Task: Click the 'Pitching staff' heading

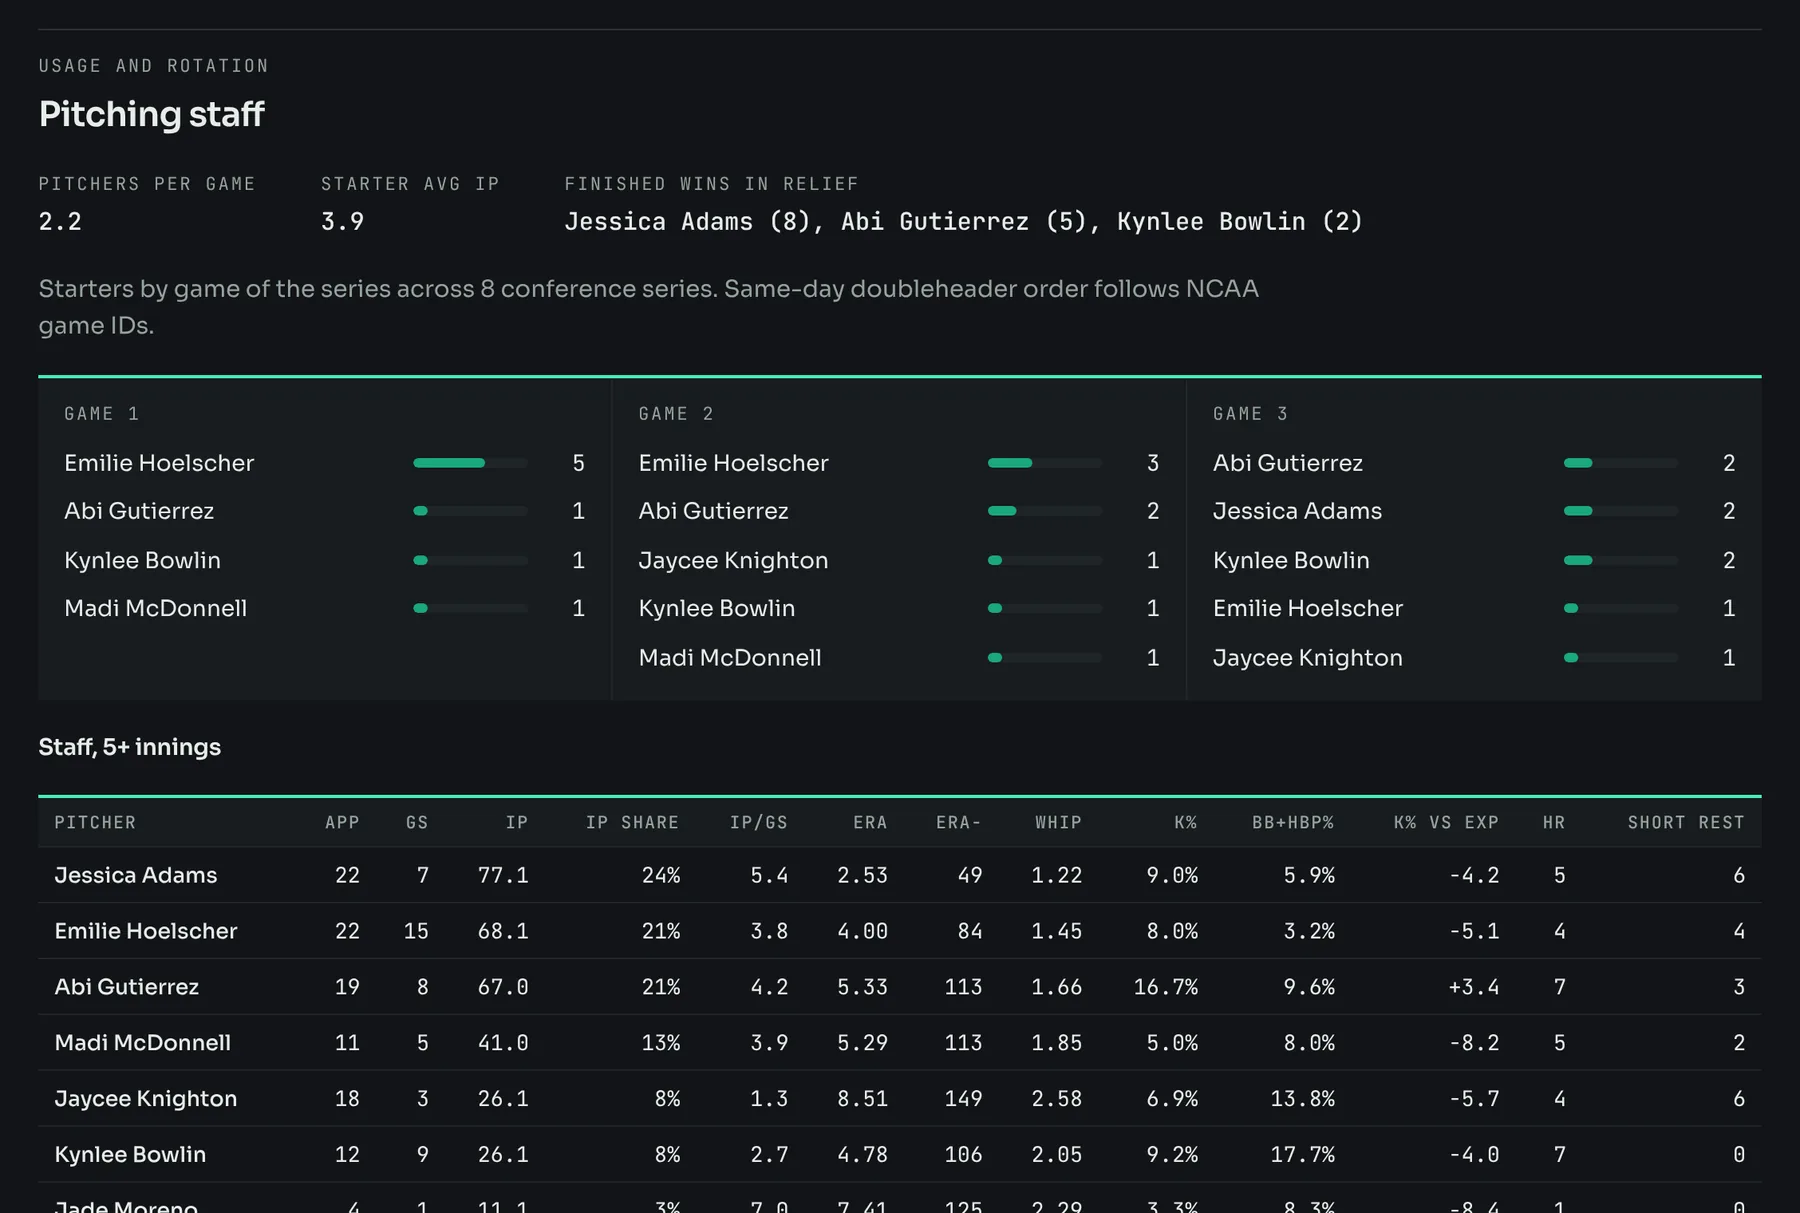Action: pyautogui.click(x=151, y=114)
